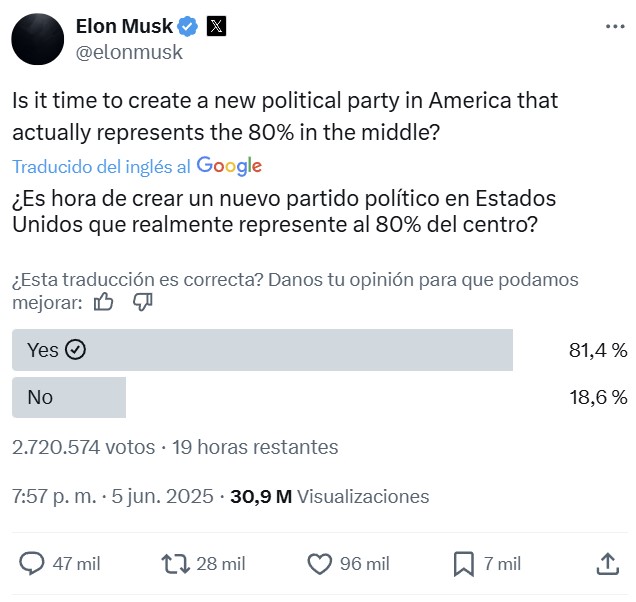Select the Yes poll option bar
Image resolution: width=636 pixels, height=602 pixels.
[x=262, y=350]
